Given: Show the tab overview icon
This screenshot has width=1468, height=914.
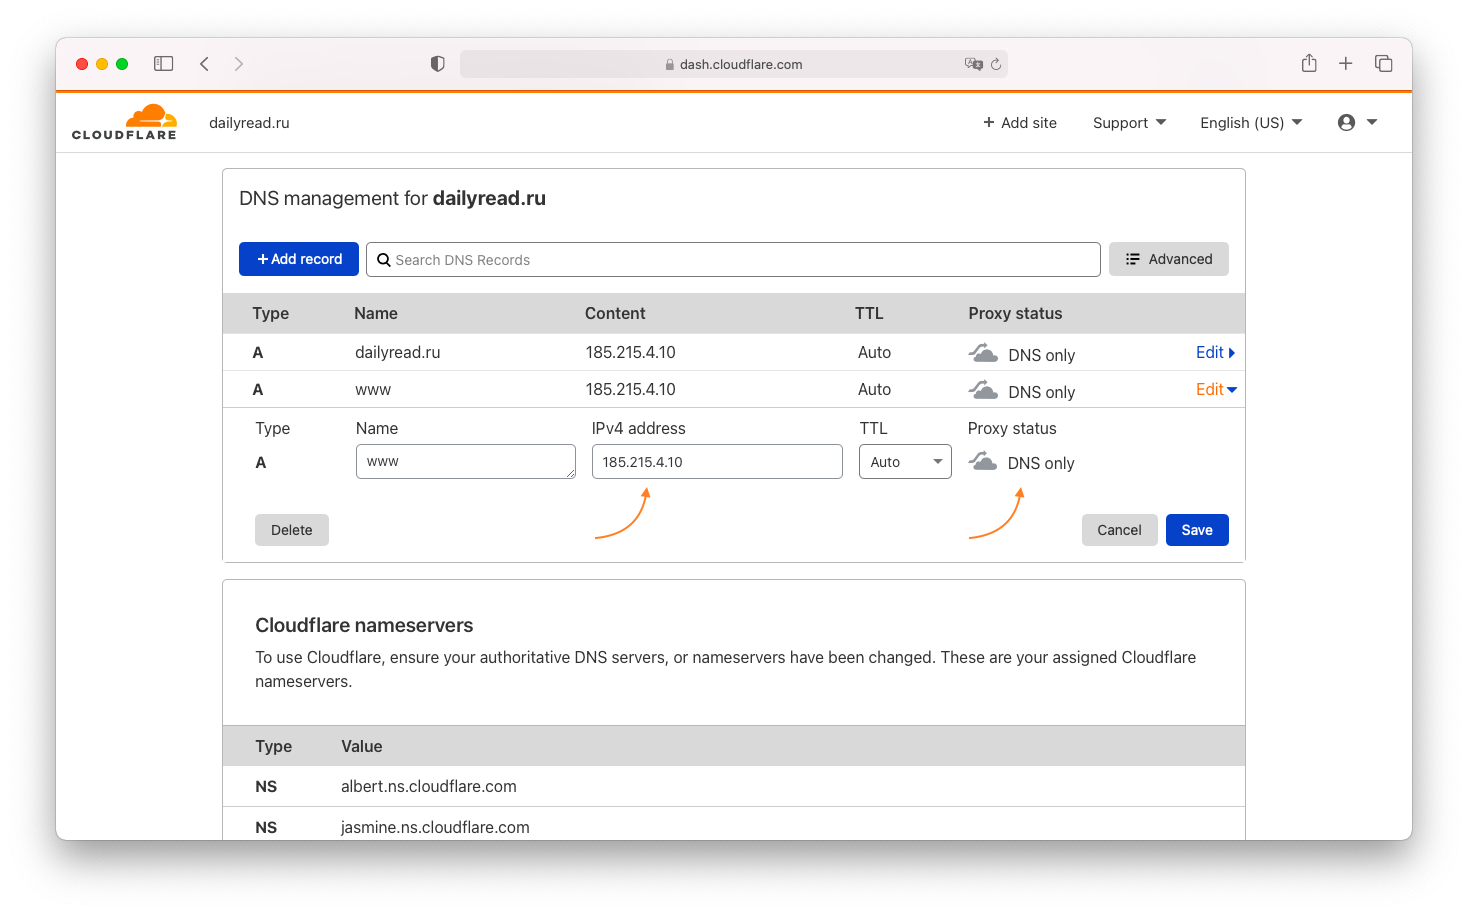Looking at the screenshot, I should [1384, 64].
